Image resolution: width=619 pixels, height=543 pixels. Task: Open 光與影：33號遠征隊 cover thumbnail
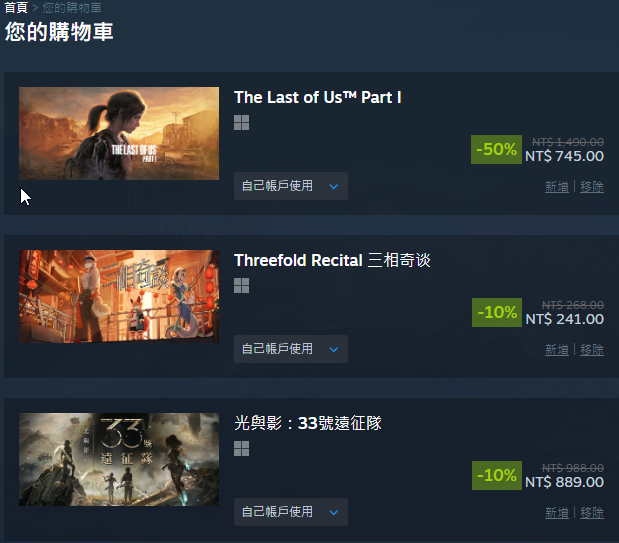pos(119,460)
